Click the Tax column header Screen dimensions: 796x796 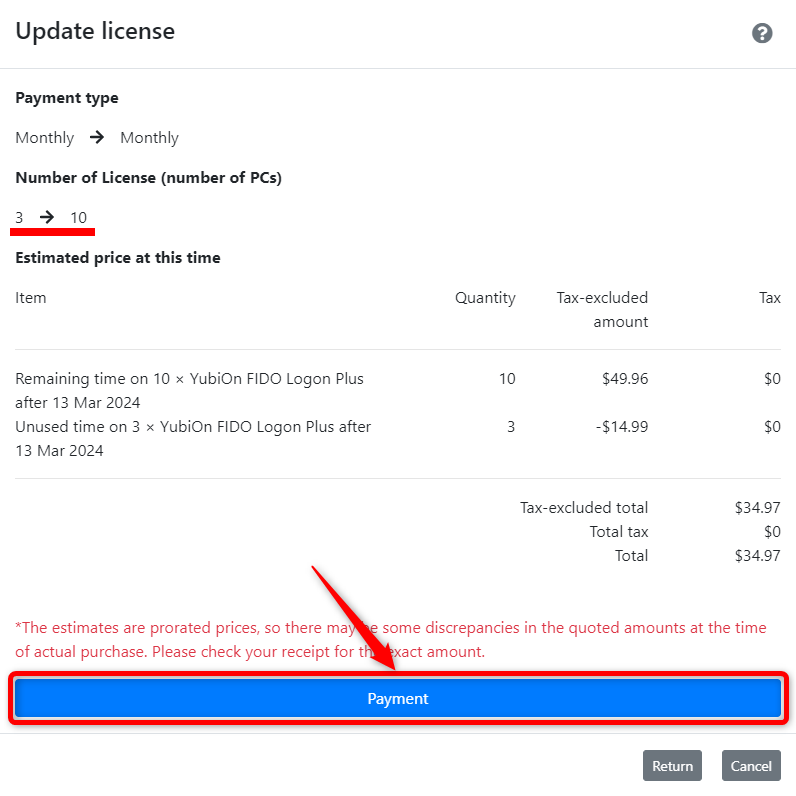coord(770,297)
